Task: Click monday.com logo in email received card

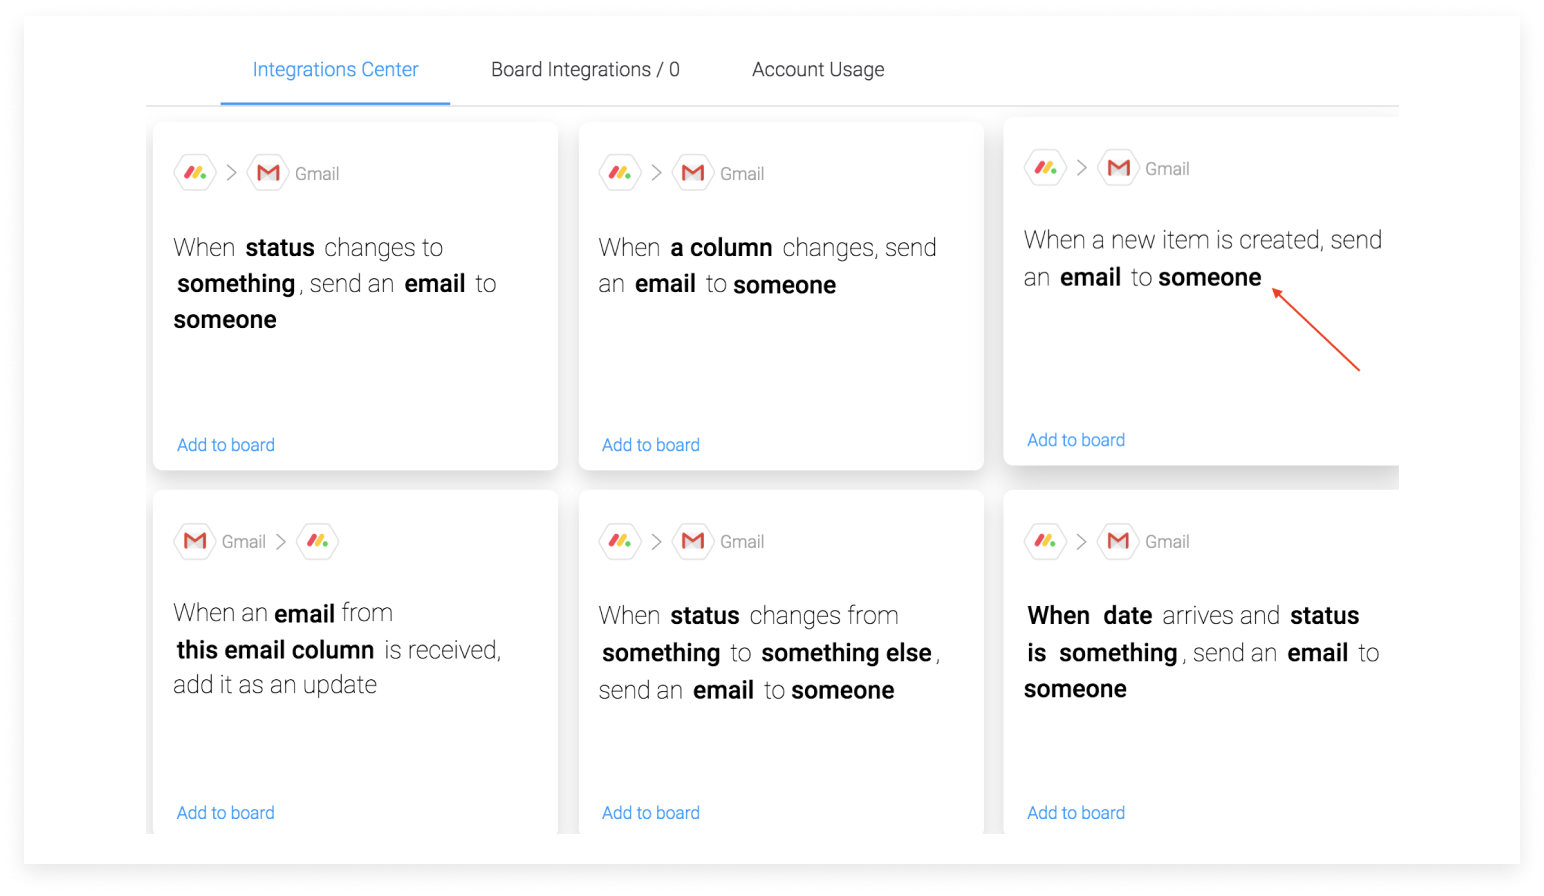Action: point(318,541)
